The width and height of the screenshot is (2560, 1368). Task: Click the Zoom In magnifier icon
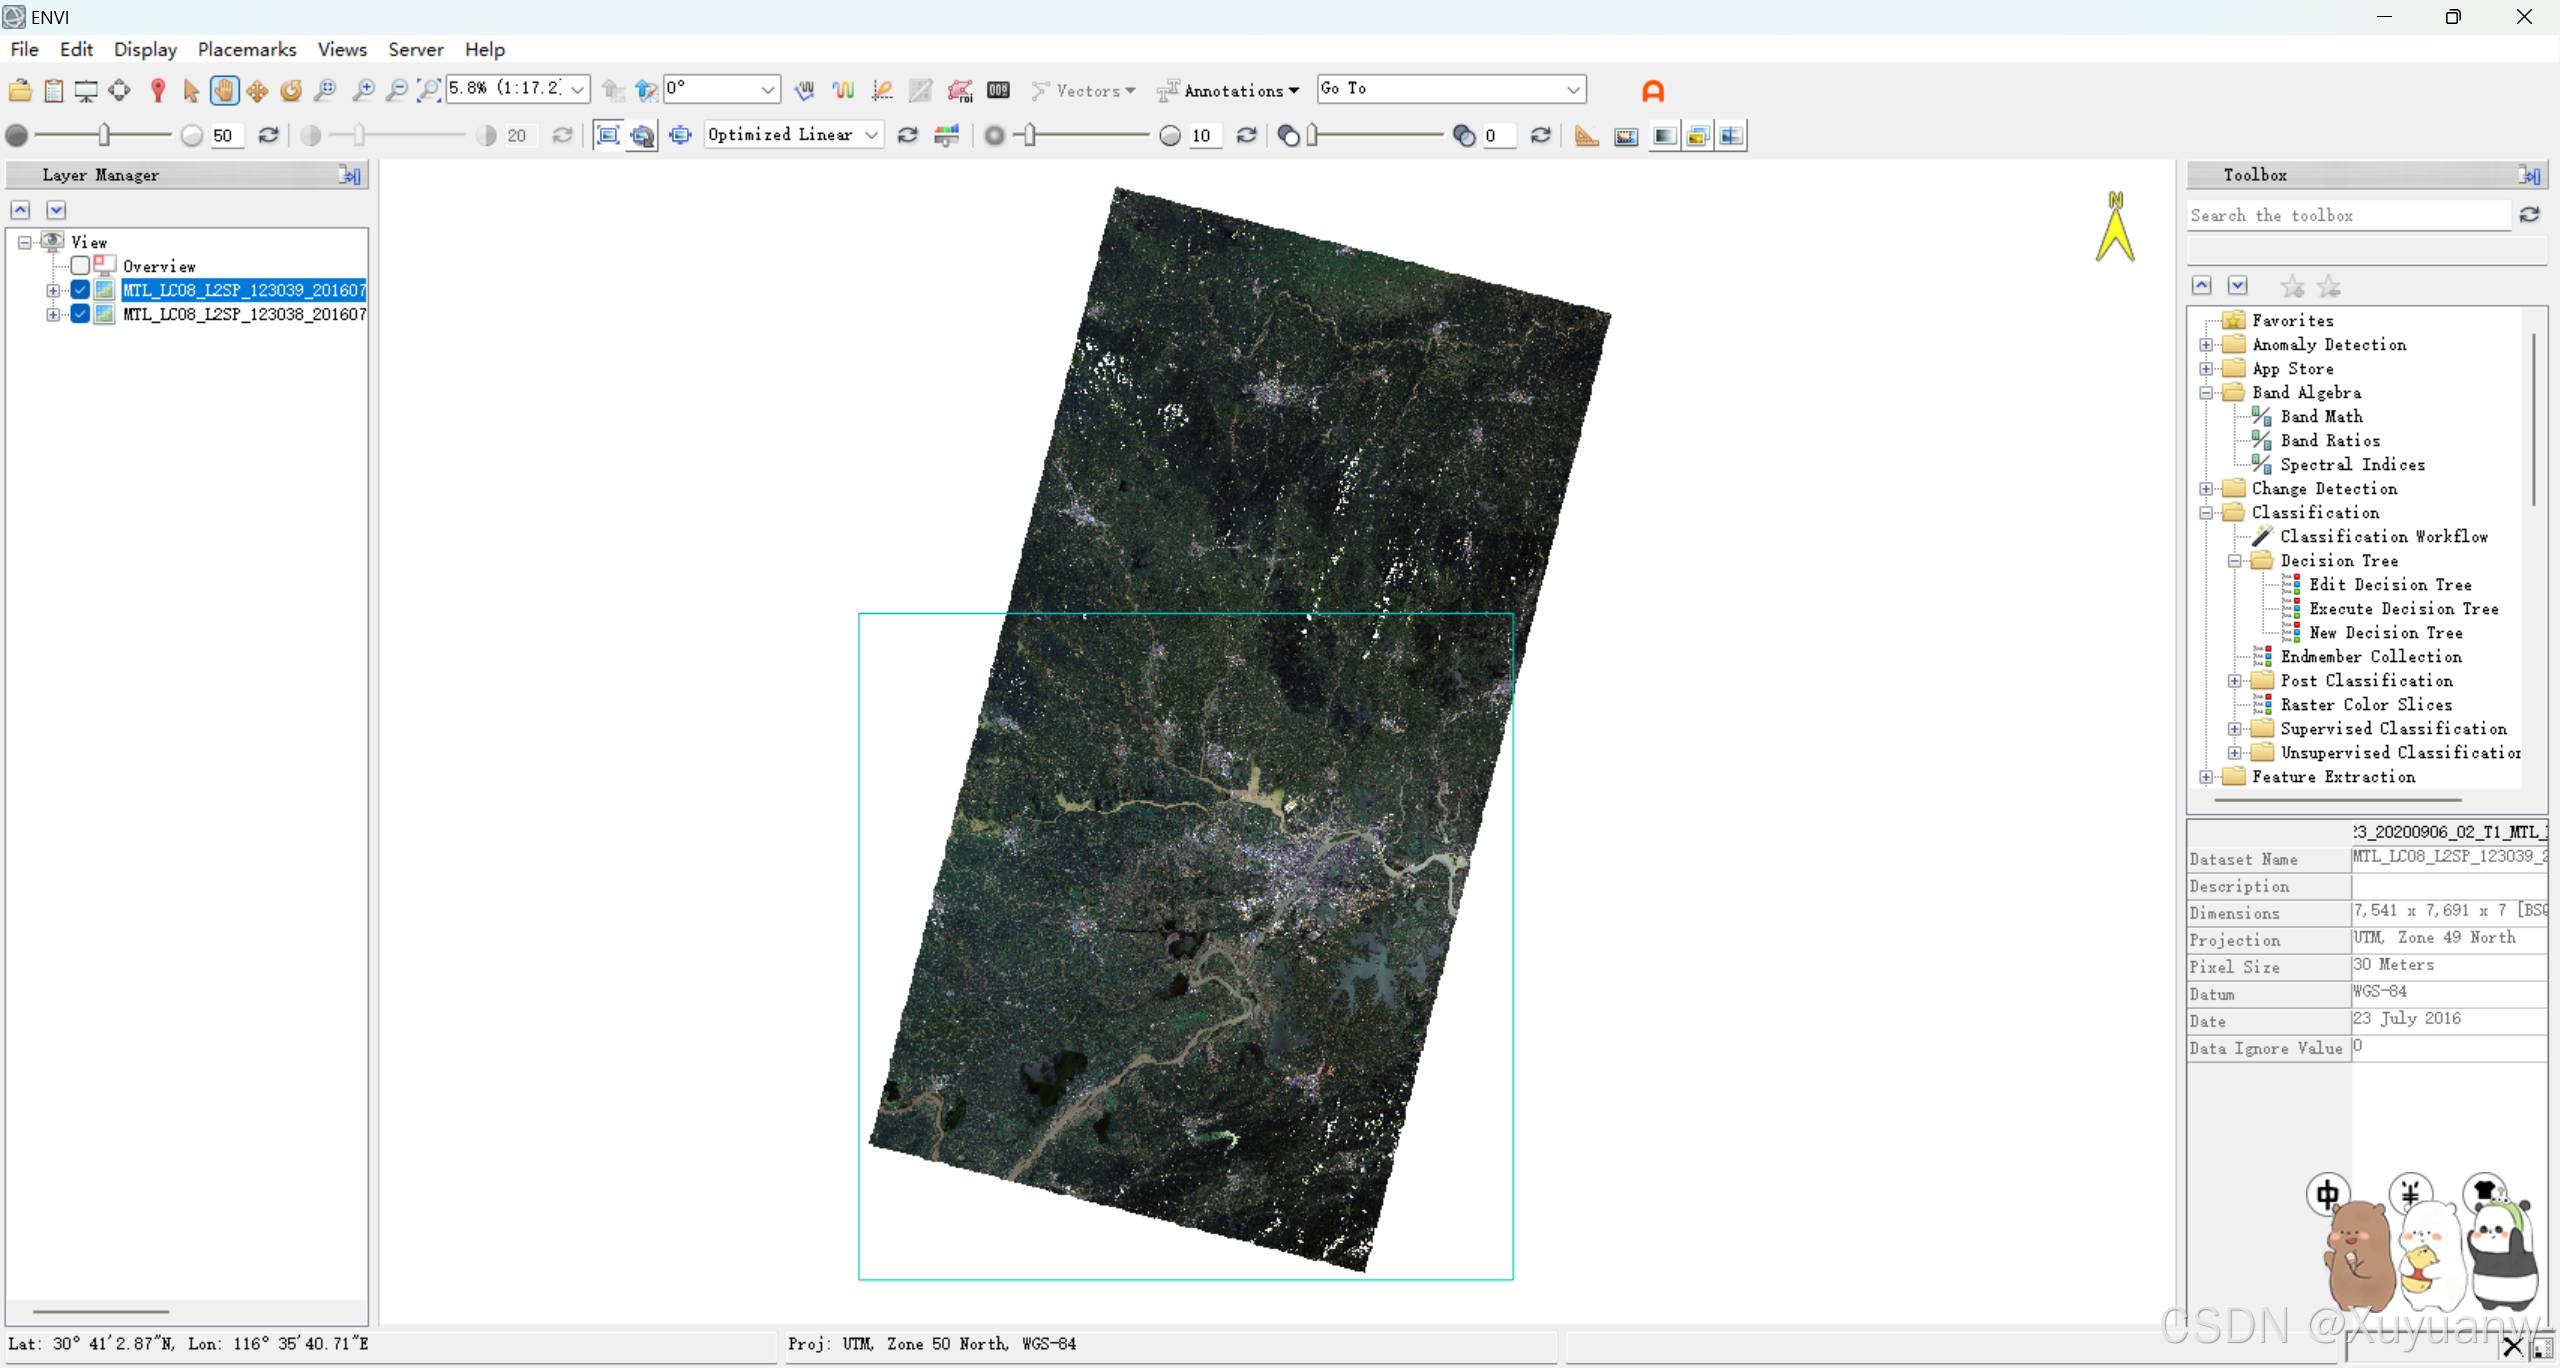pyautogui.click(x=363, y=91)
